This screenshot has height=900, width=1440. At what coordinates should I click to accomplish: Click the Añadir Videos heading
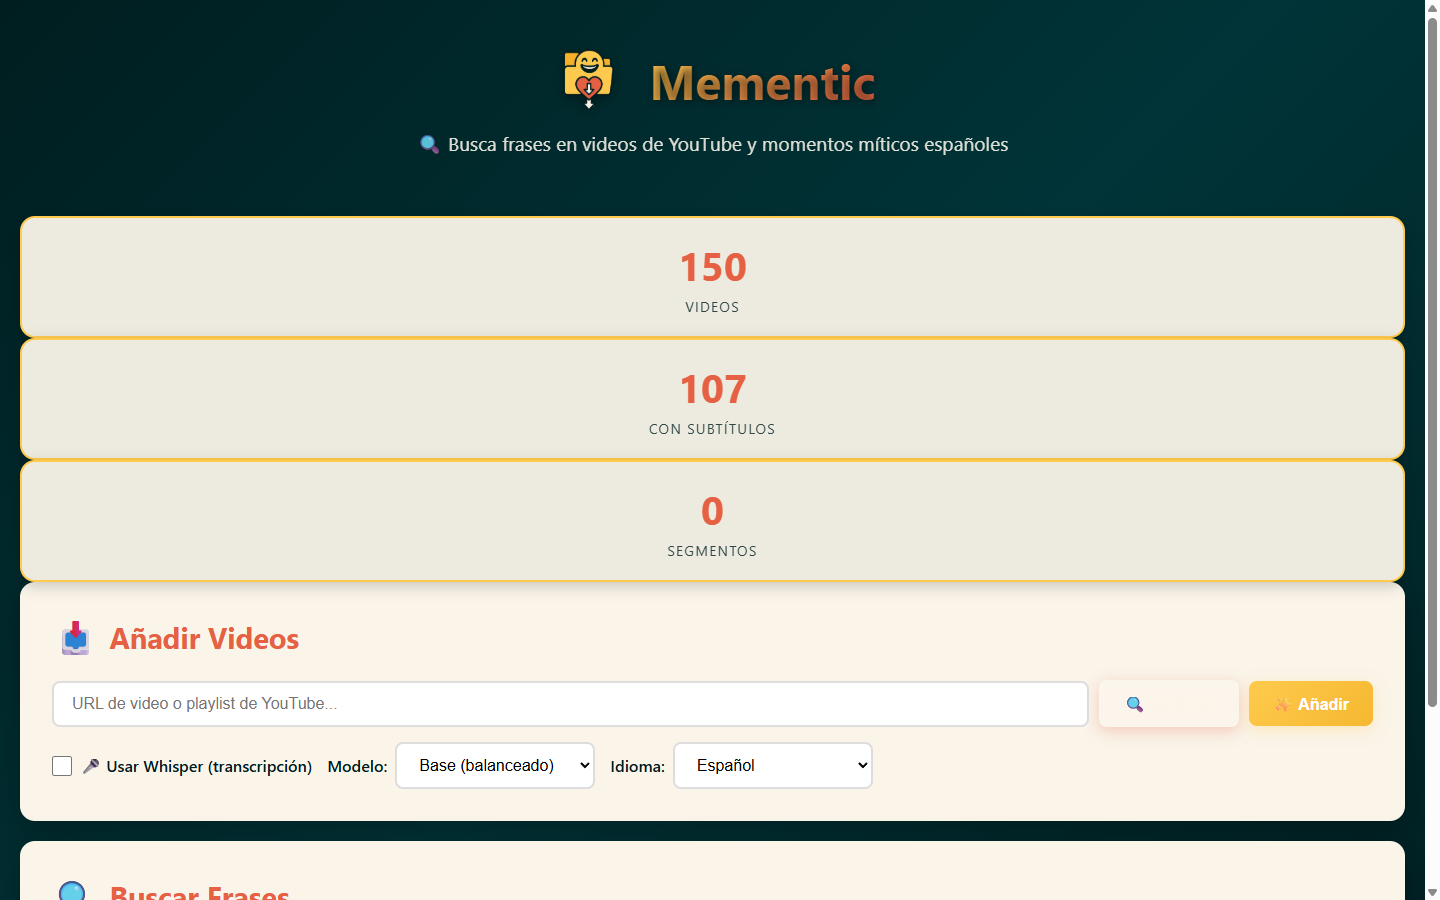pos(204,639)
